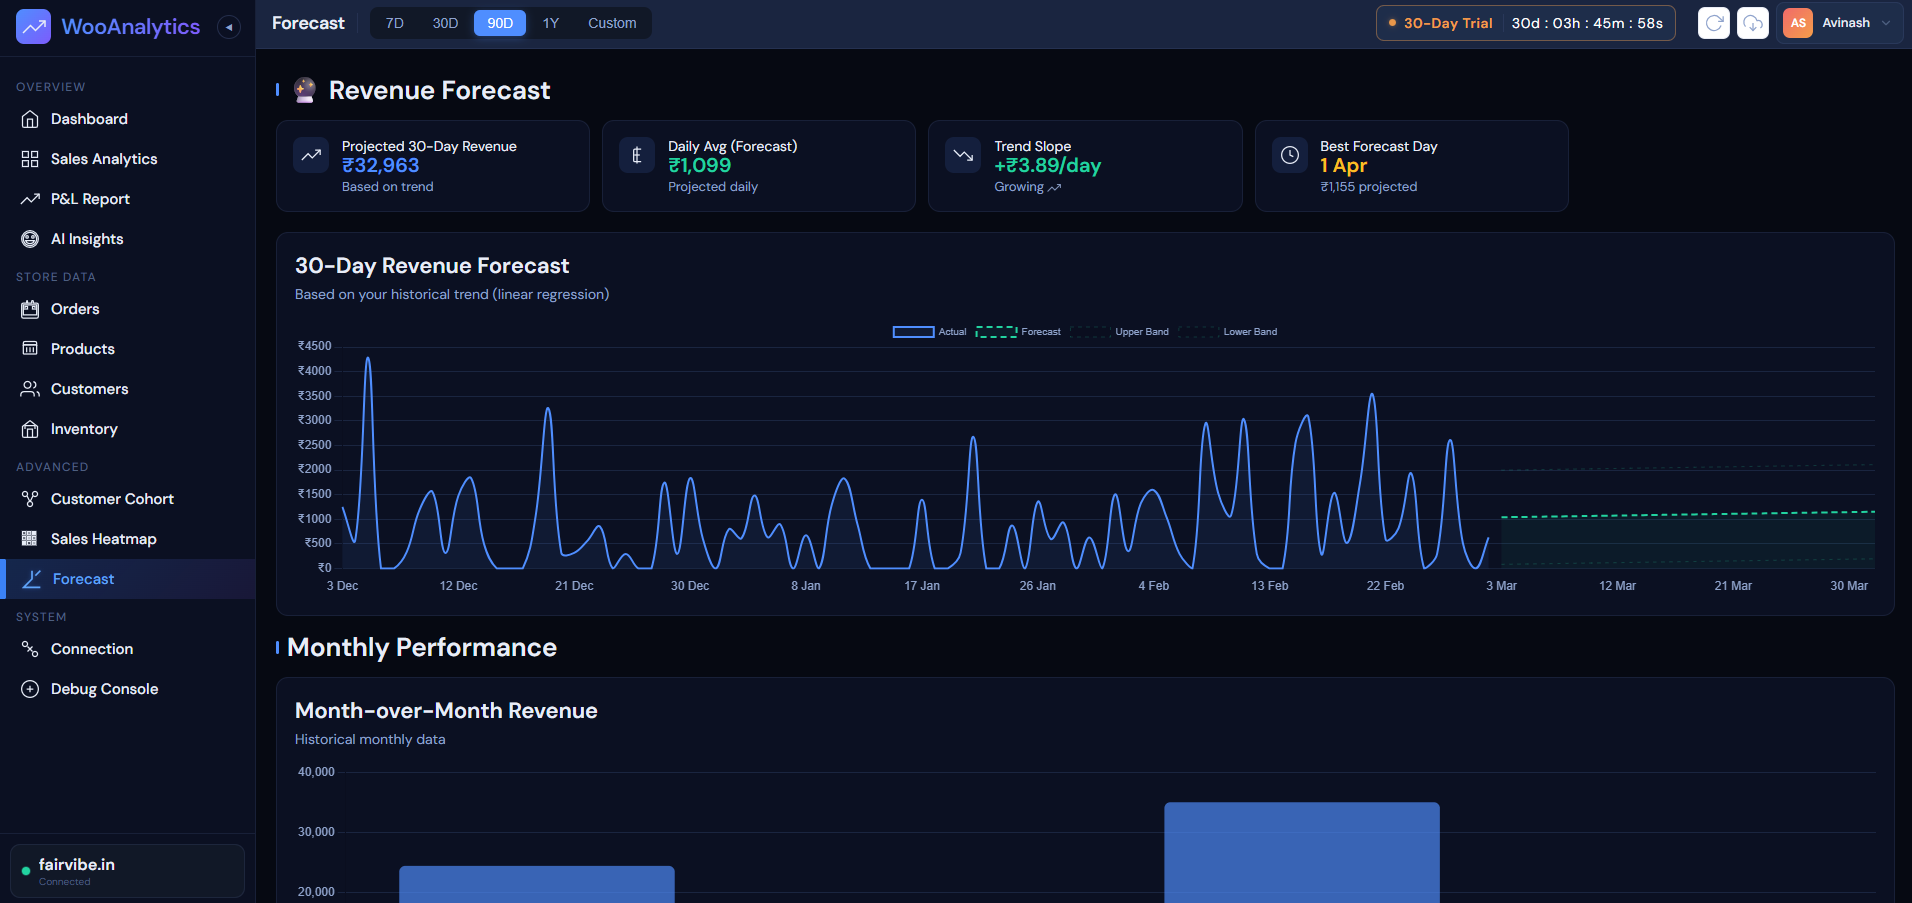Click the Dashboard home icon in sidebar
Screen dimensions: 1912x903
click(30, 119)
